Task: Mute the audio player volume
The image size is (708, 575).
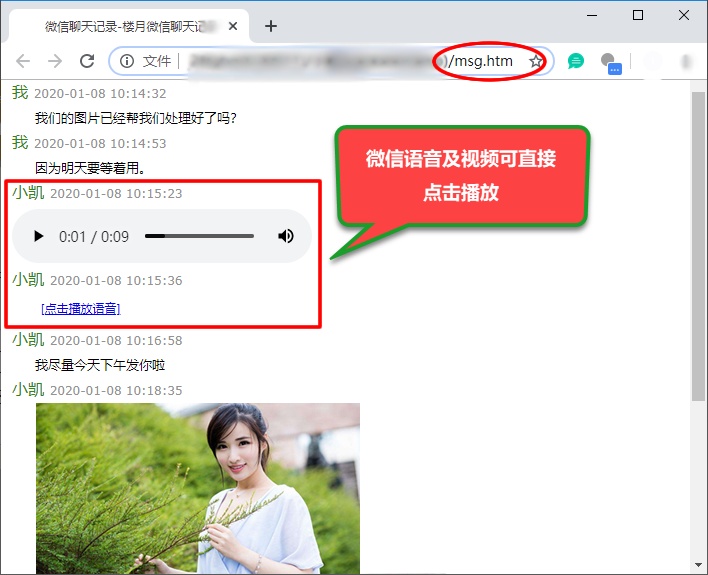Action: pos(286,236)
